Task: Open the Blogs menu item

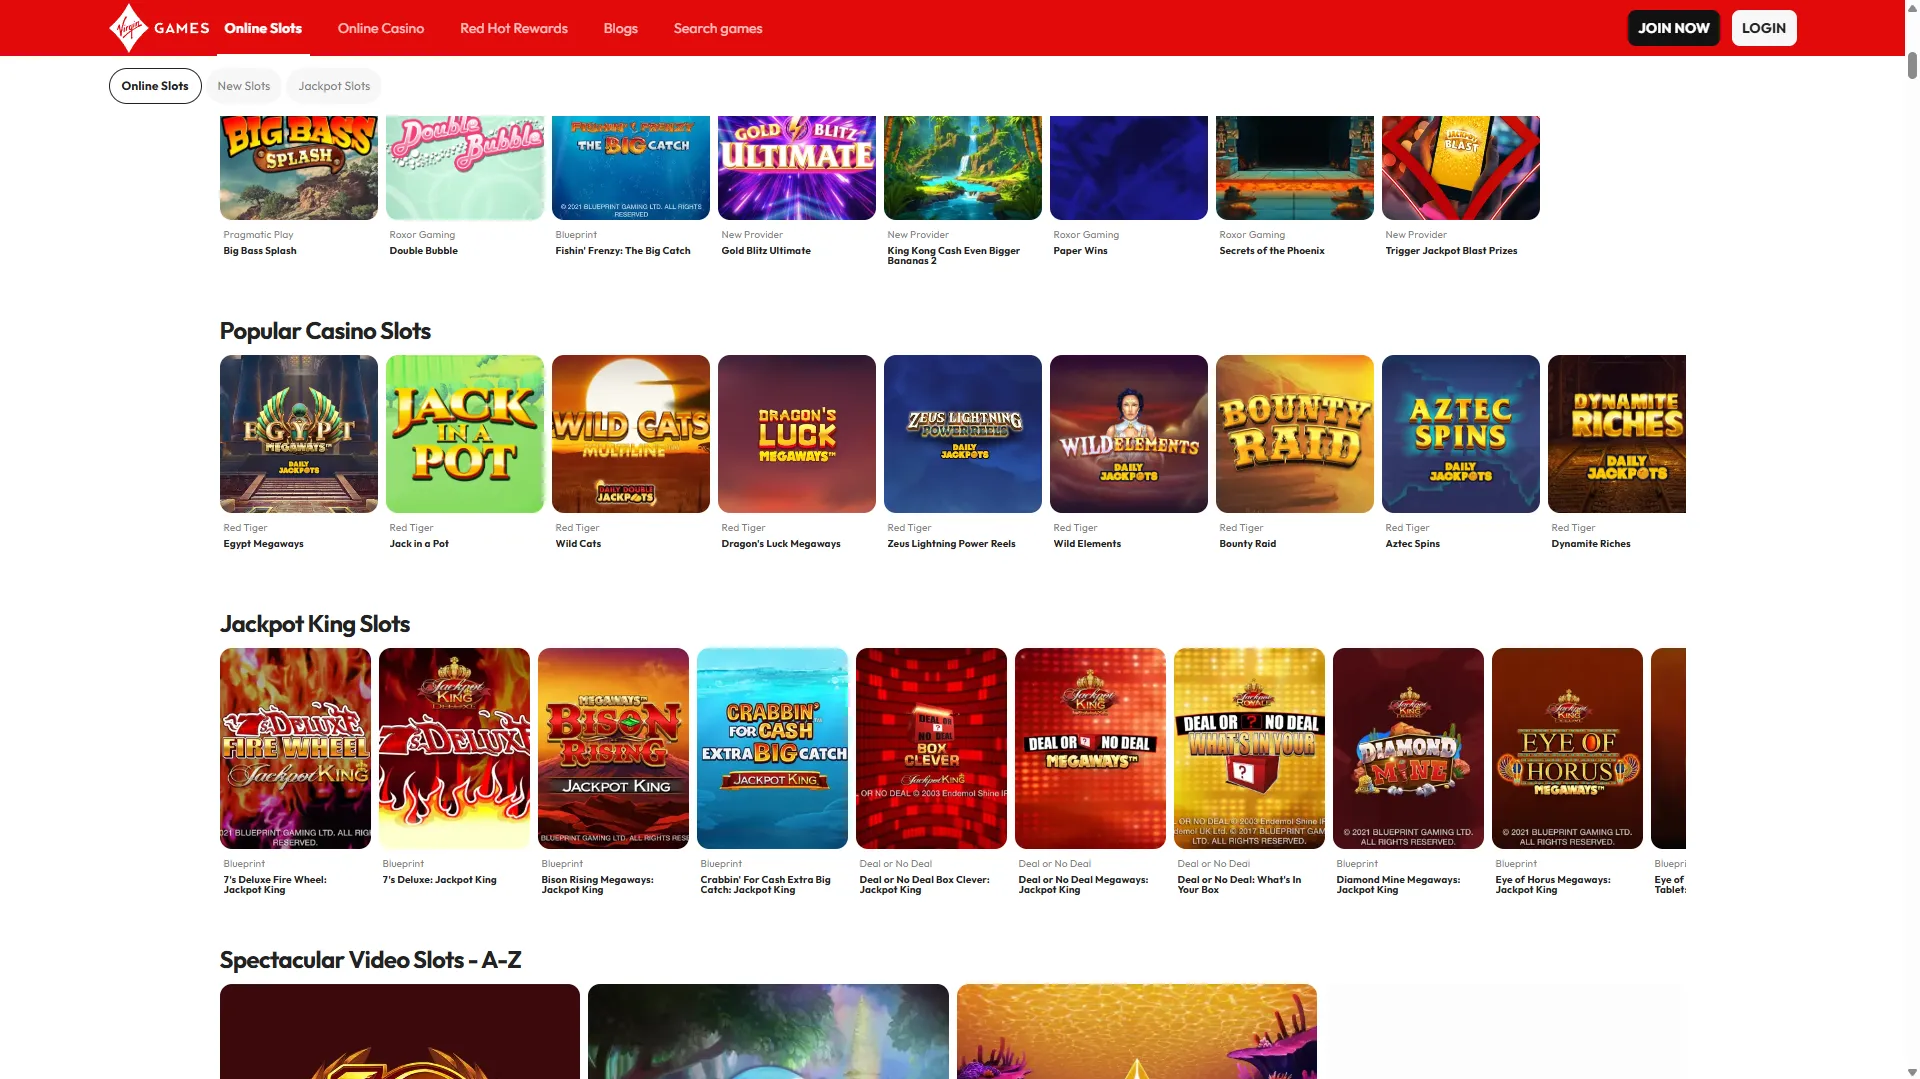Action: pos(620,28)
